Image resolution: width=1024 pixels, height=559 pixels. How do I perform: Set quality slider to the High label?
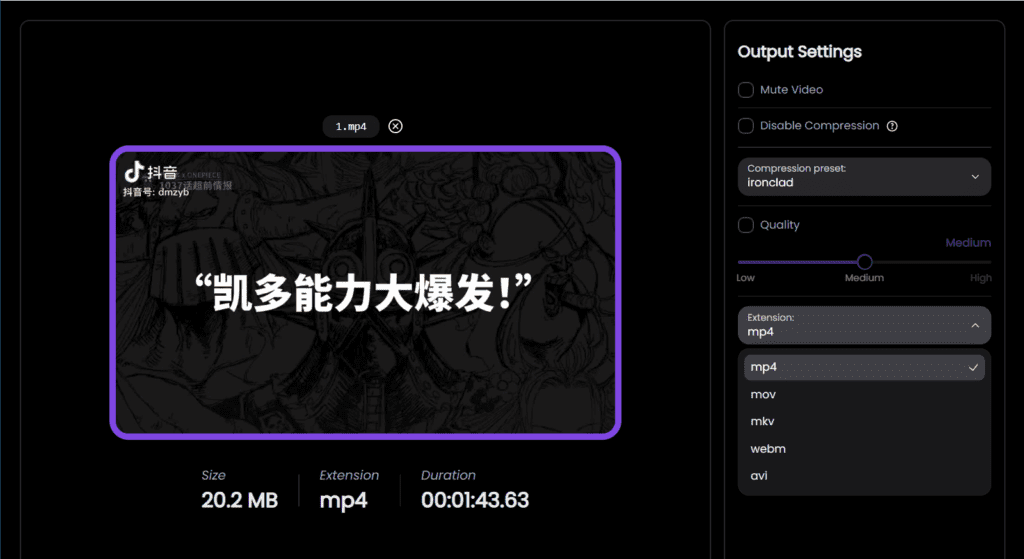point(980,278)
